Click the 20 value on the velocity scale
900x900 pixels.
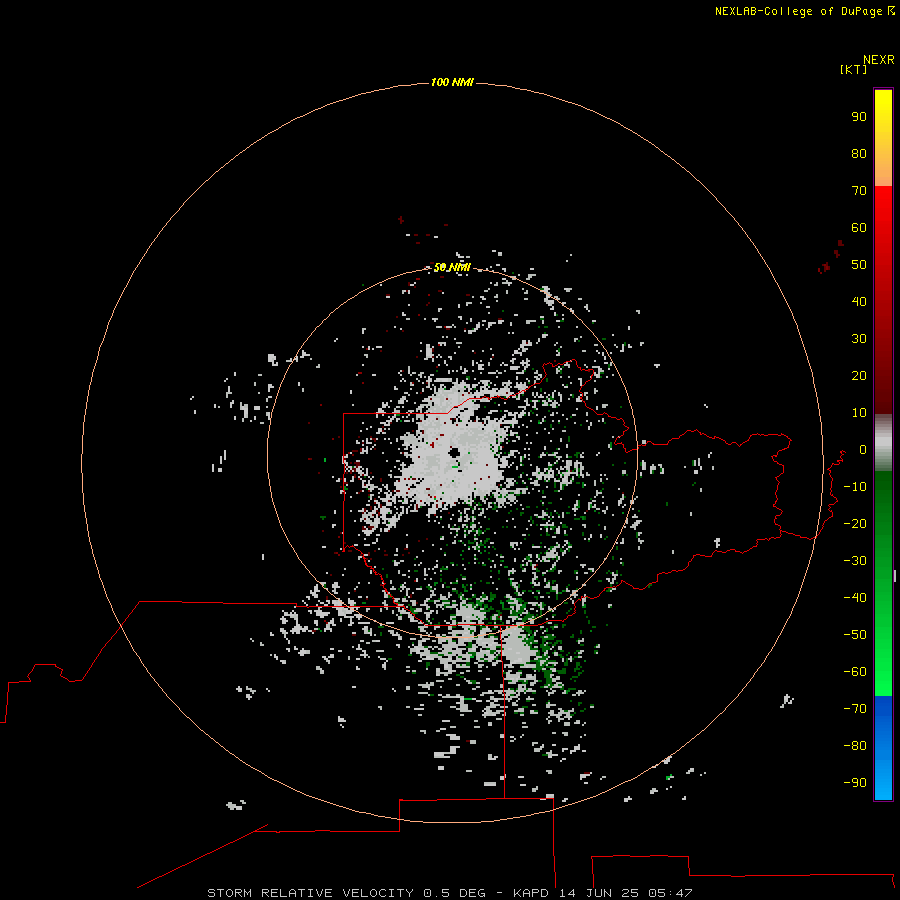(859, 376)
